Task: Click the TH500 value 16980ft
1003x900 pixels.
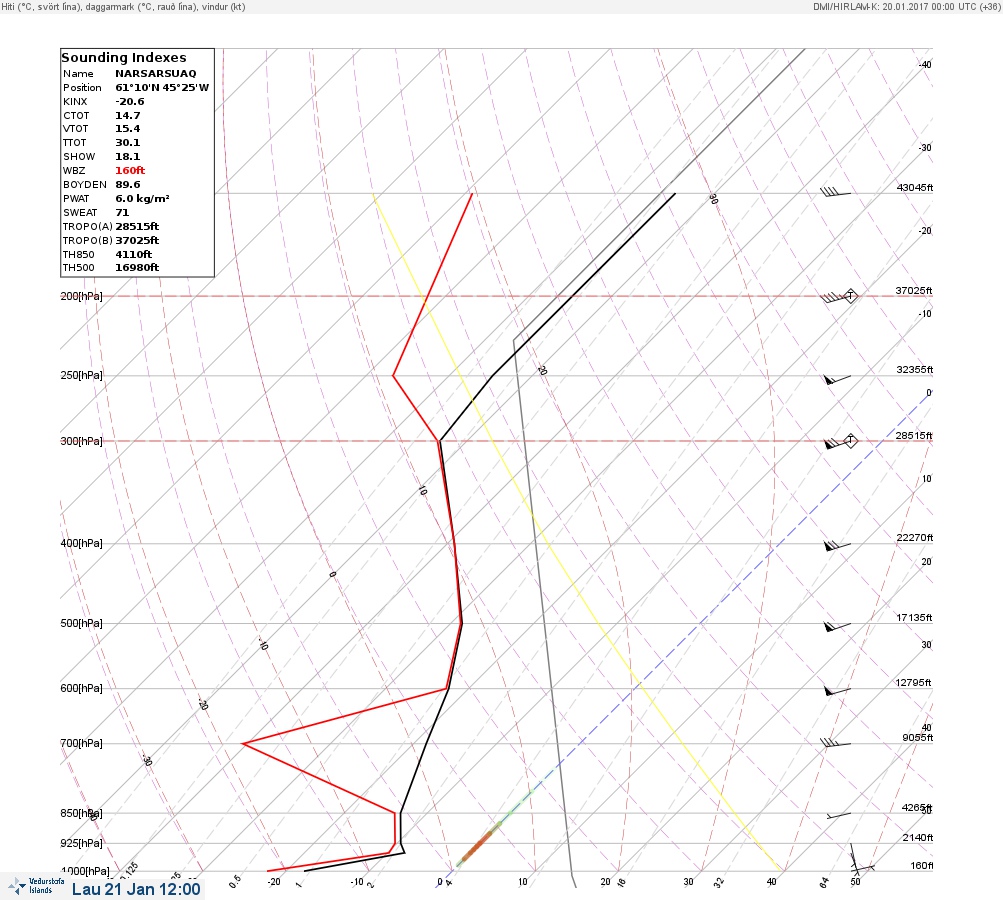Action: coord(137,268)
